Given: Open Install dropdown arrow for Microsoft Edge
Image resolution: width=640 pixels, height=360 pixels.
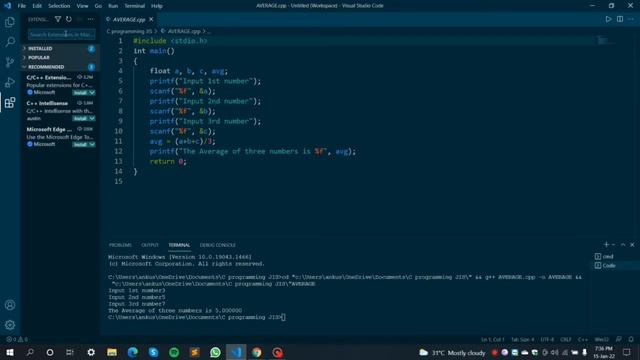Looking at the screenshot, I should pyautogui.click(x=92, y=144).
